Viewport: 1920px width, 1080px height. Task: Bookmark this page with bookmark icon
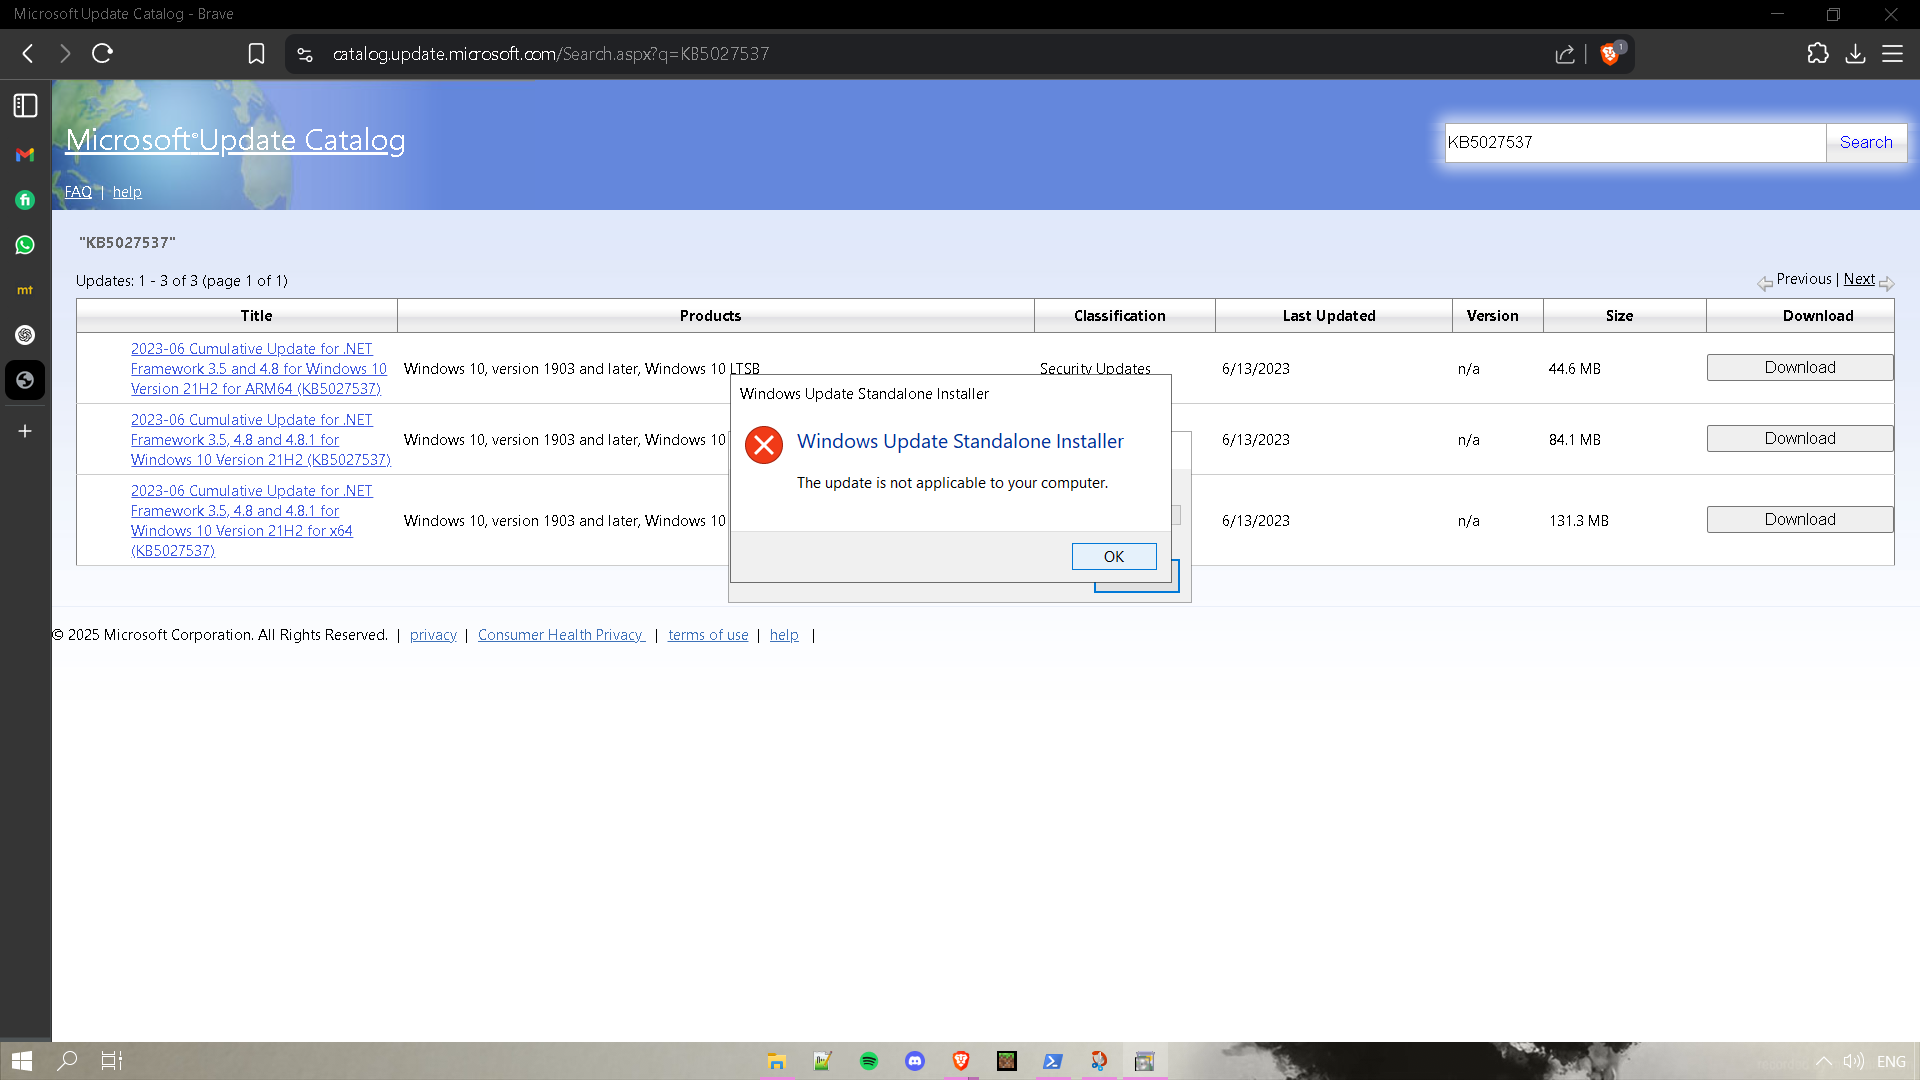point(256,54)
